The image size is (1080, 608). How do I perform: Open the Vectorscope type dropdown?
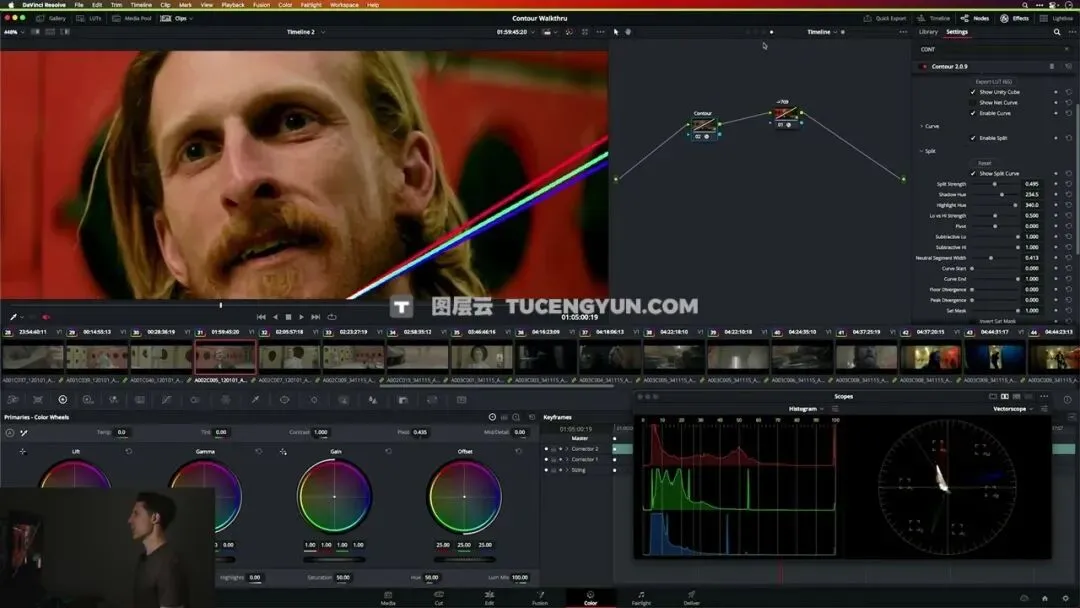click(1013, 409)
